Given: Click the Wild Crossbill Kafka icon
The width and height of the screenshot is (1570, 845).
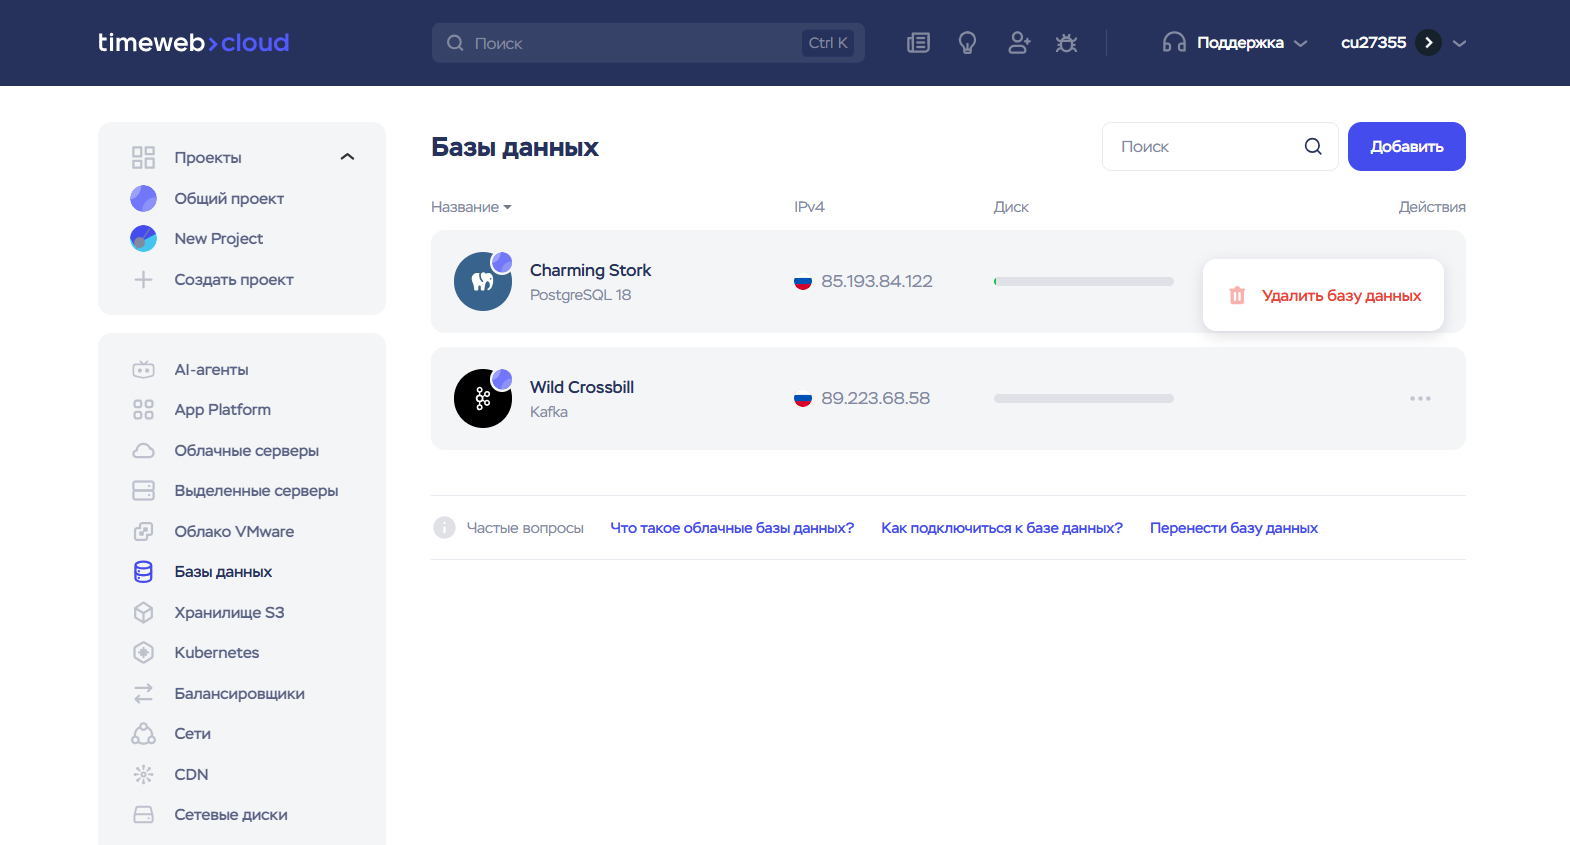Looking at the screenshot, I should click(x=483, y=399).
